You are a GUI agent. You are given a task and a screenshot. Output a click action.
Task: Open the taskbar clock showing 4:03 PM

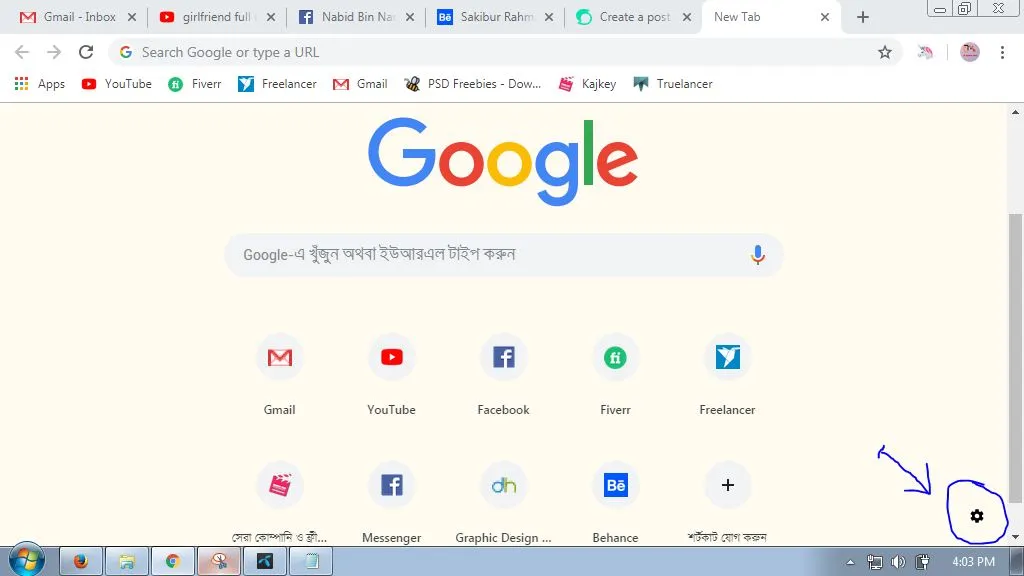(x=973, y=562)
